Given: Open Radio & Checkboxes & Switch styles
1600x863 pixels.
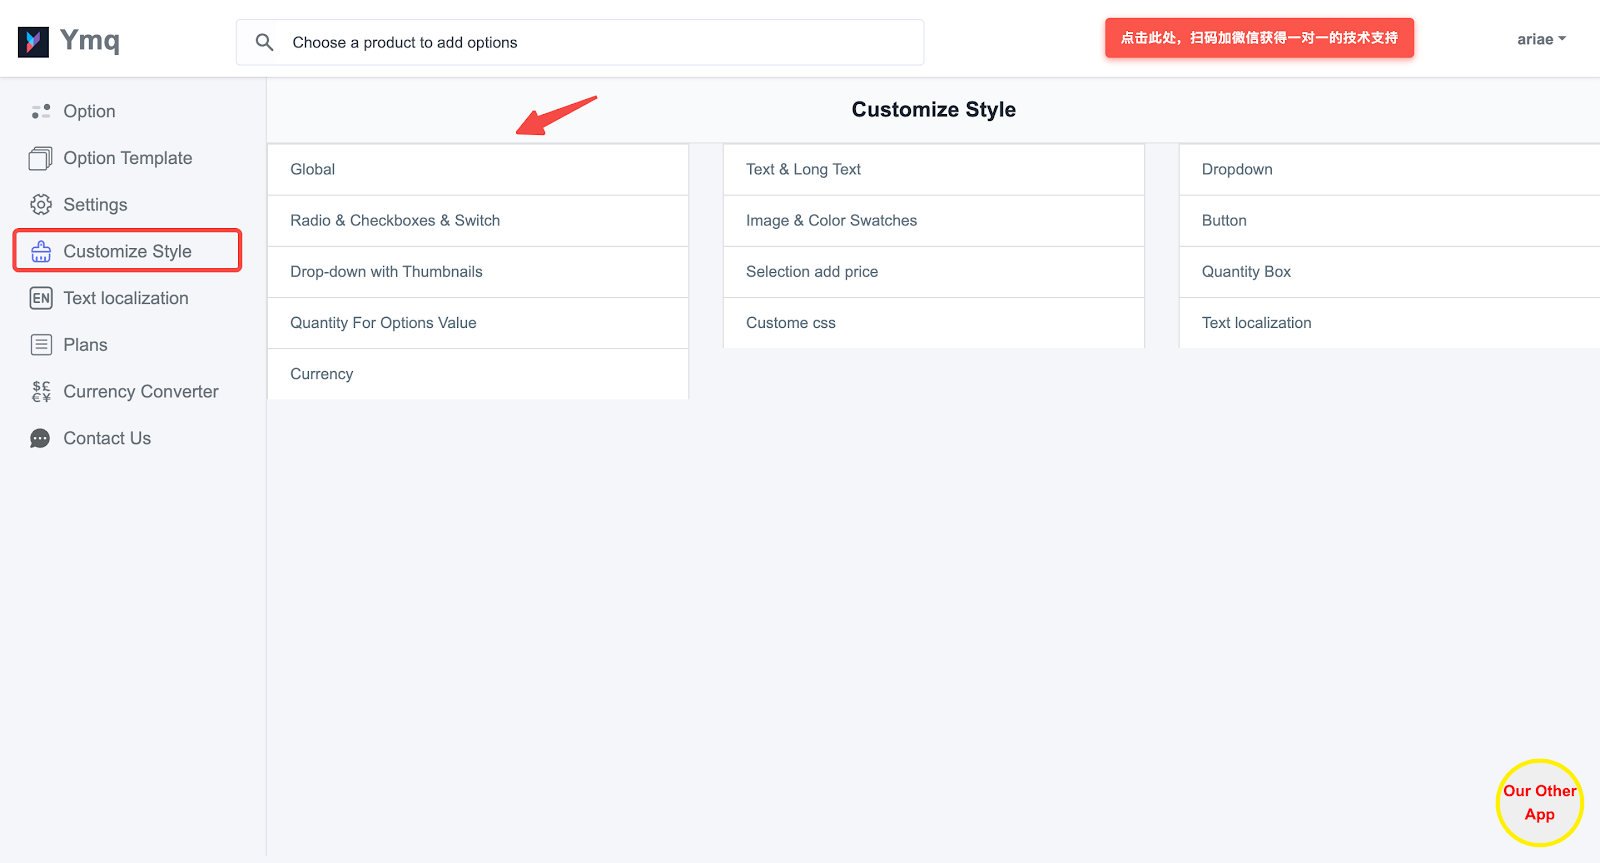Looking at the screenshot, I should (477, 221).
